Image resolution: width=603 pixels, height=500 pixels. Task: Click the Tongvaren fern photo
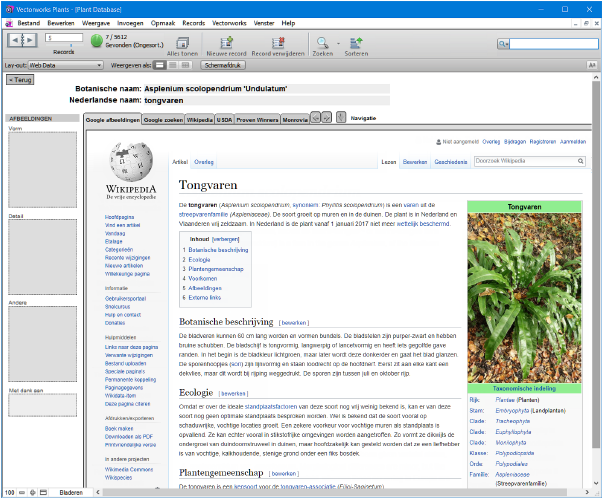[524, 298]
